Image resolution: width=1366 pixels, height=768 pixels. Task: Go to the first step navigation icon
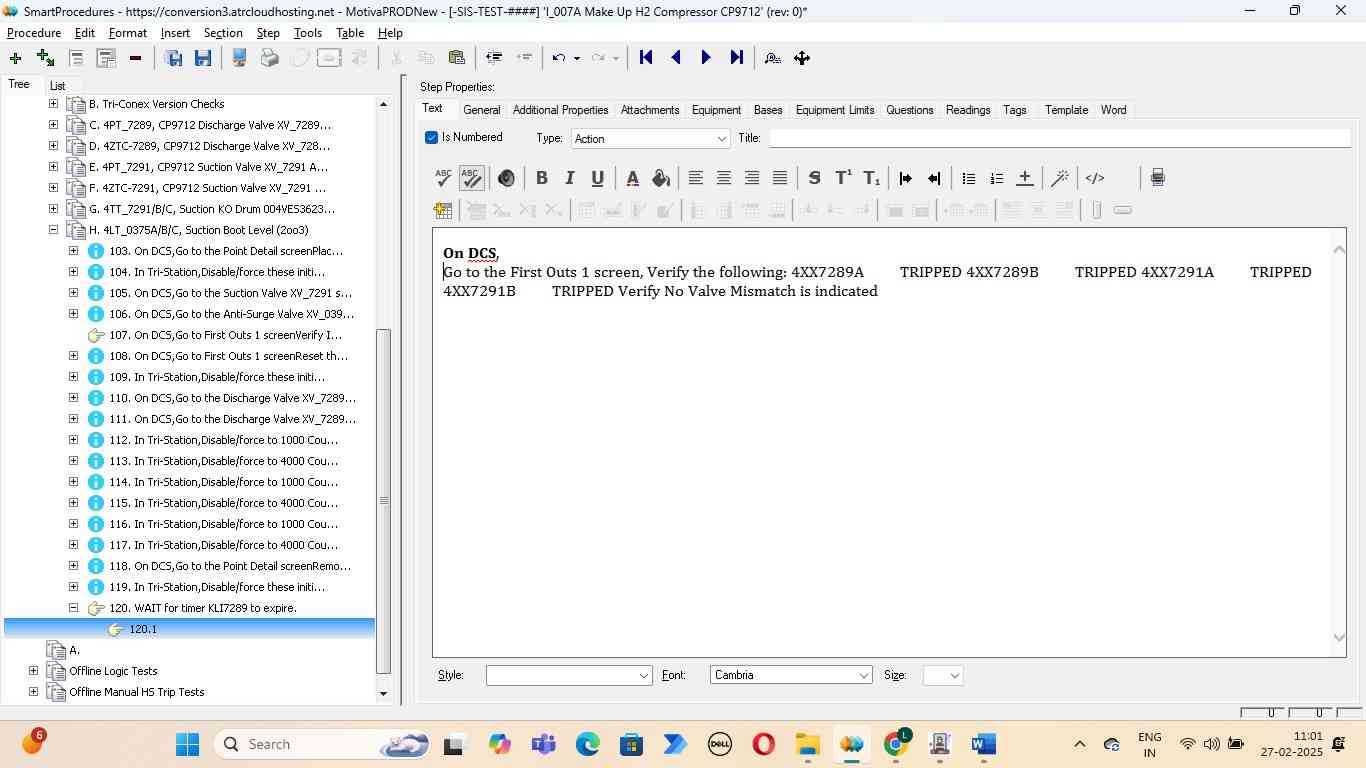point(646,58)
